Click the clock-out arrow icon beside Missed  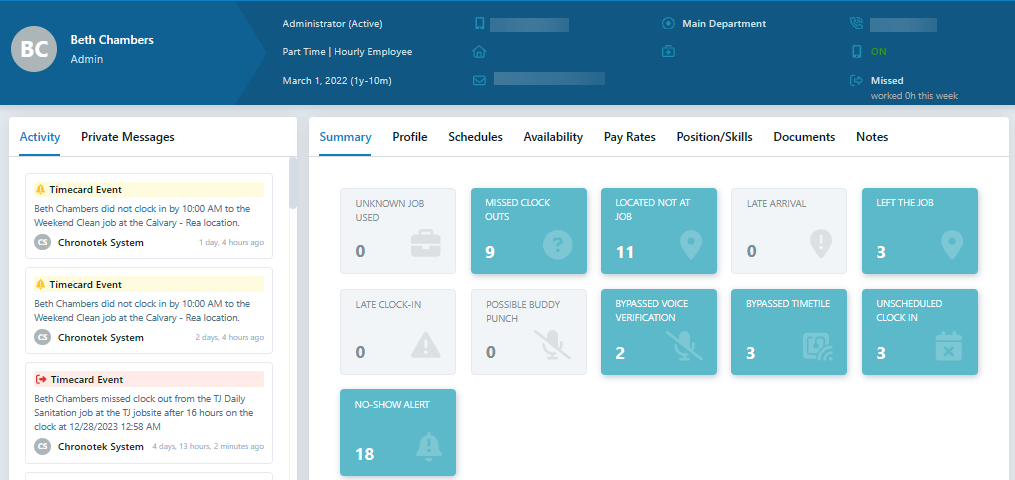point(856,81)
